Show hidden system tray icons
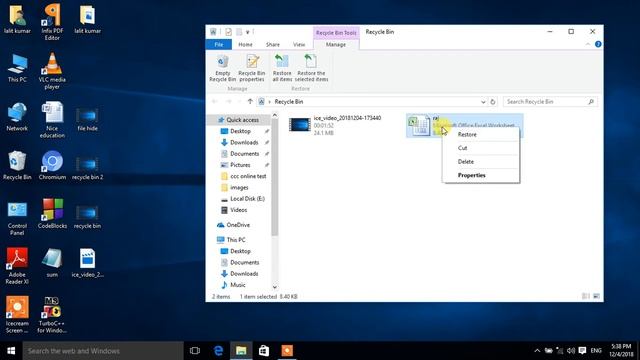 (537, 351)
